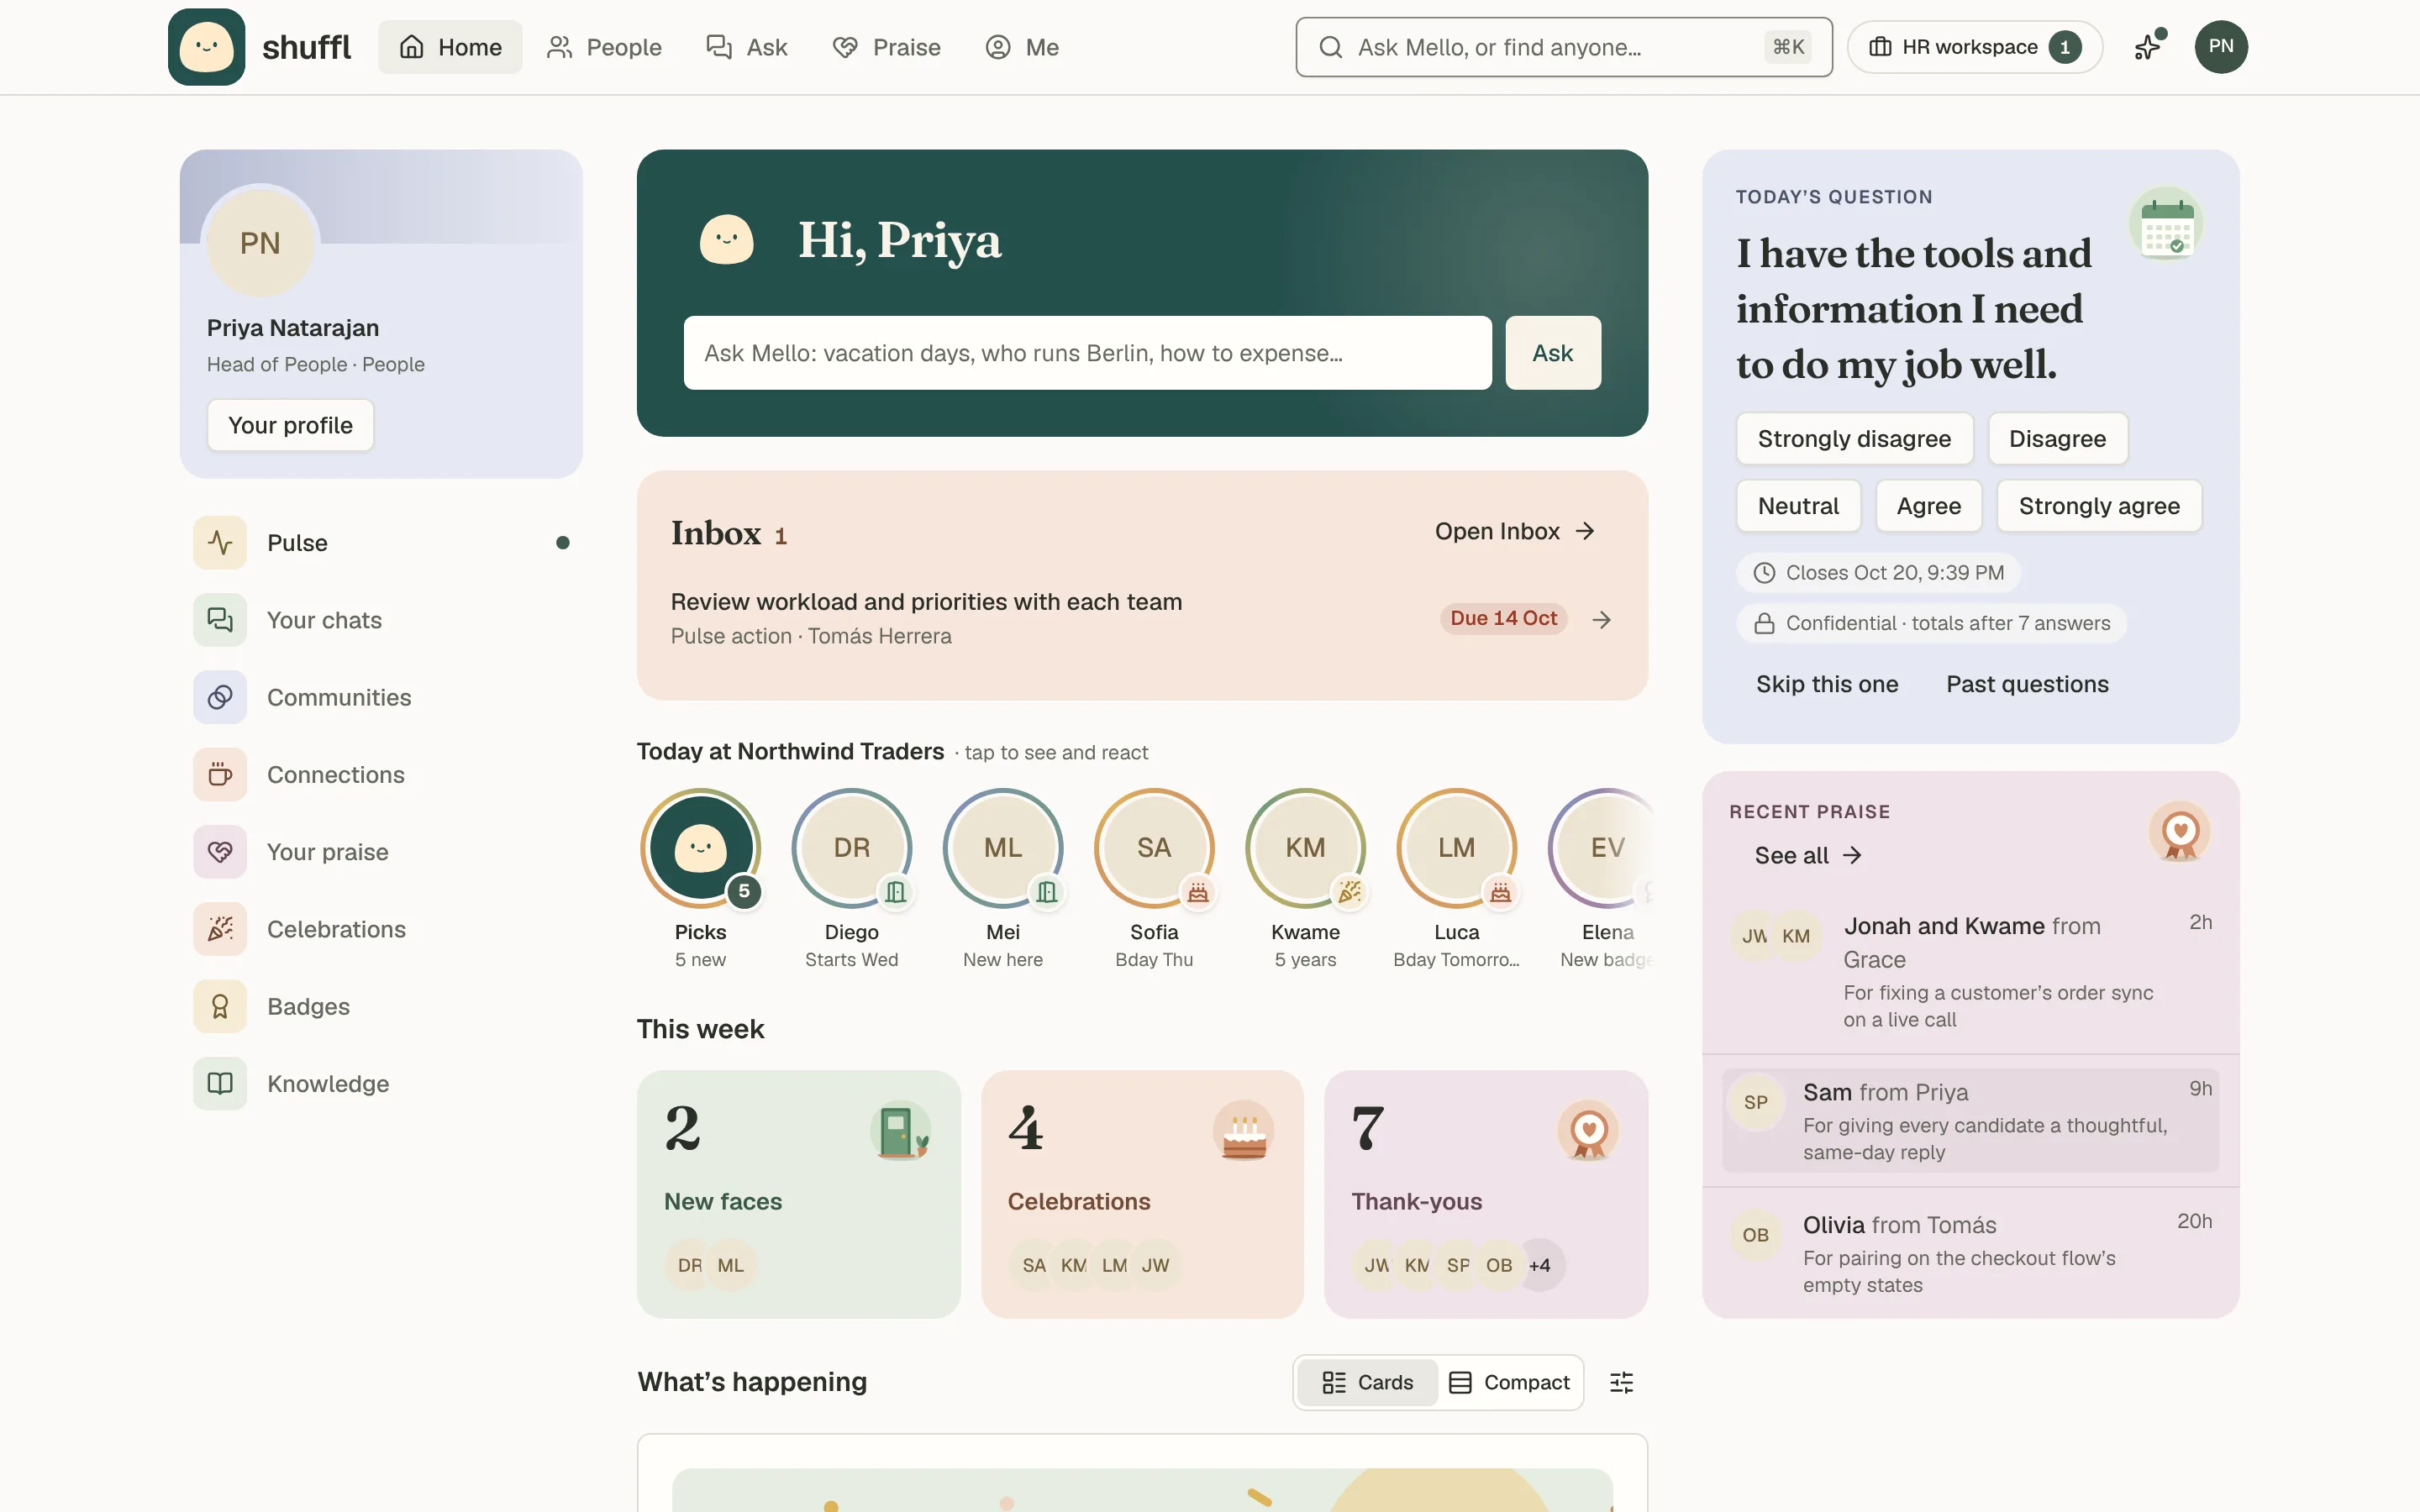Focus the Ask Mello vacation days input

pyautogui.click(x=1087, y=353)
